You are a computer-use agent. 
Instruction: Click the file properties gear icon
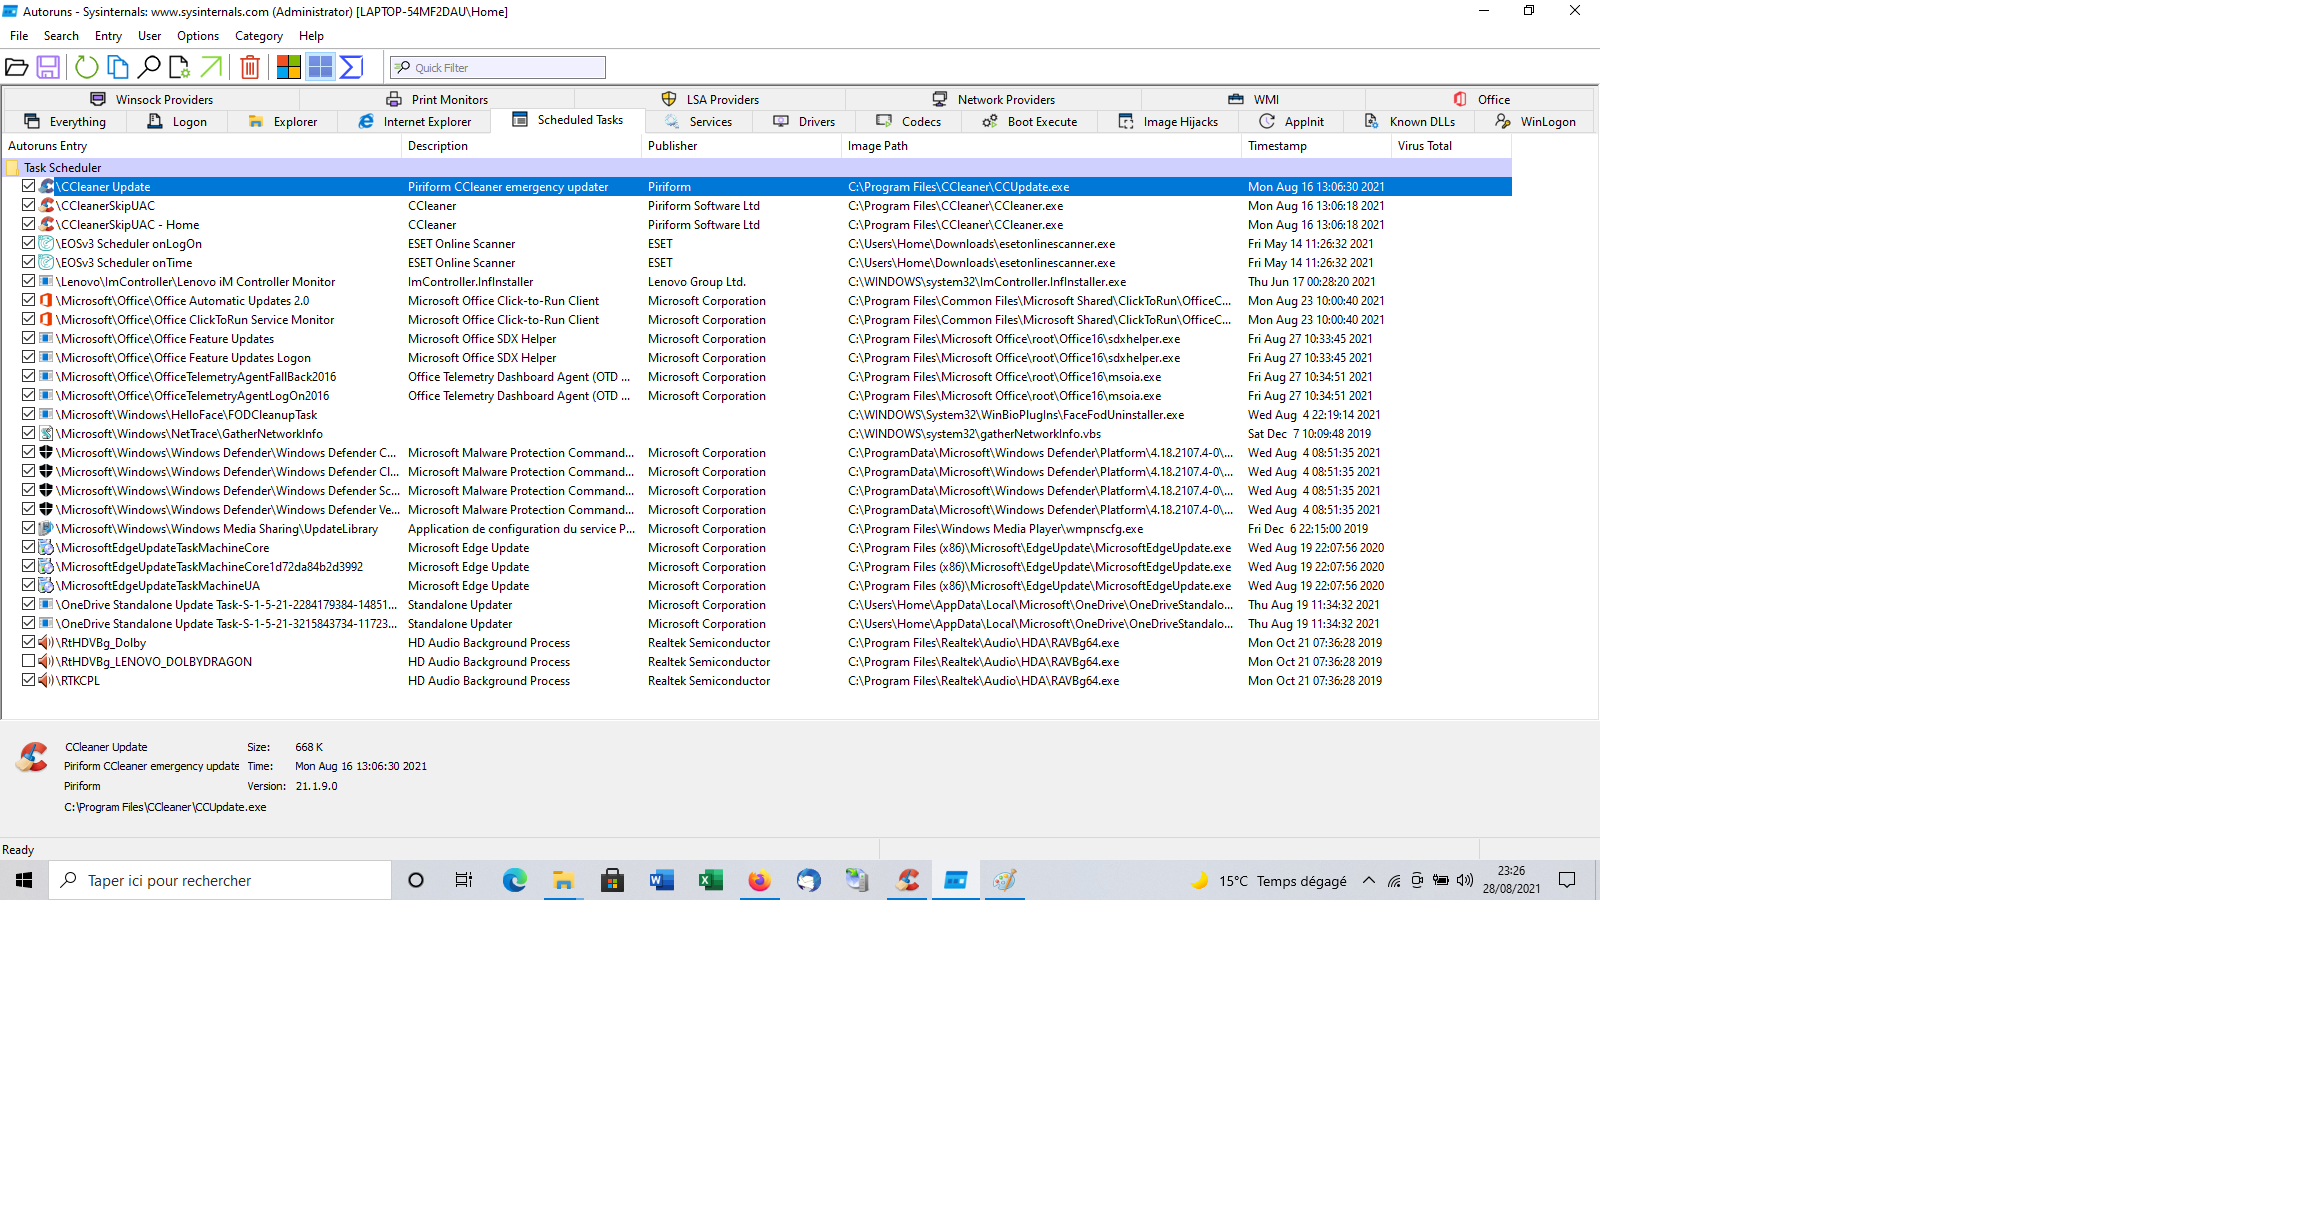pos(180,67)
